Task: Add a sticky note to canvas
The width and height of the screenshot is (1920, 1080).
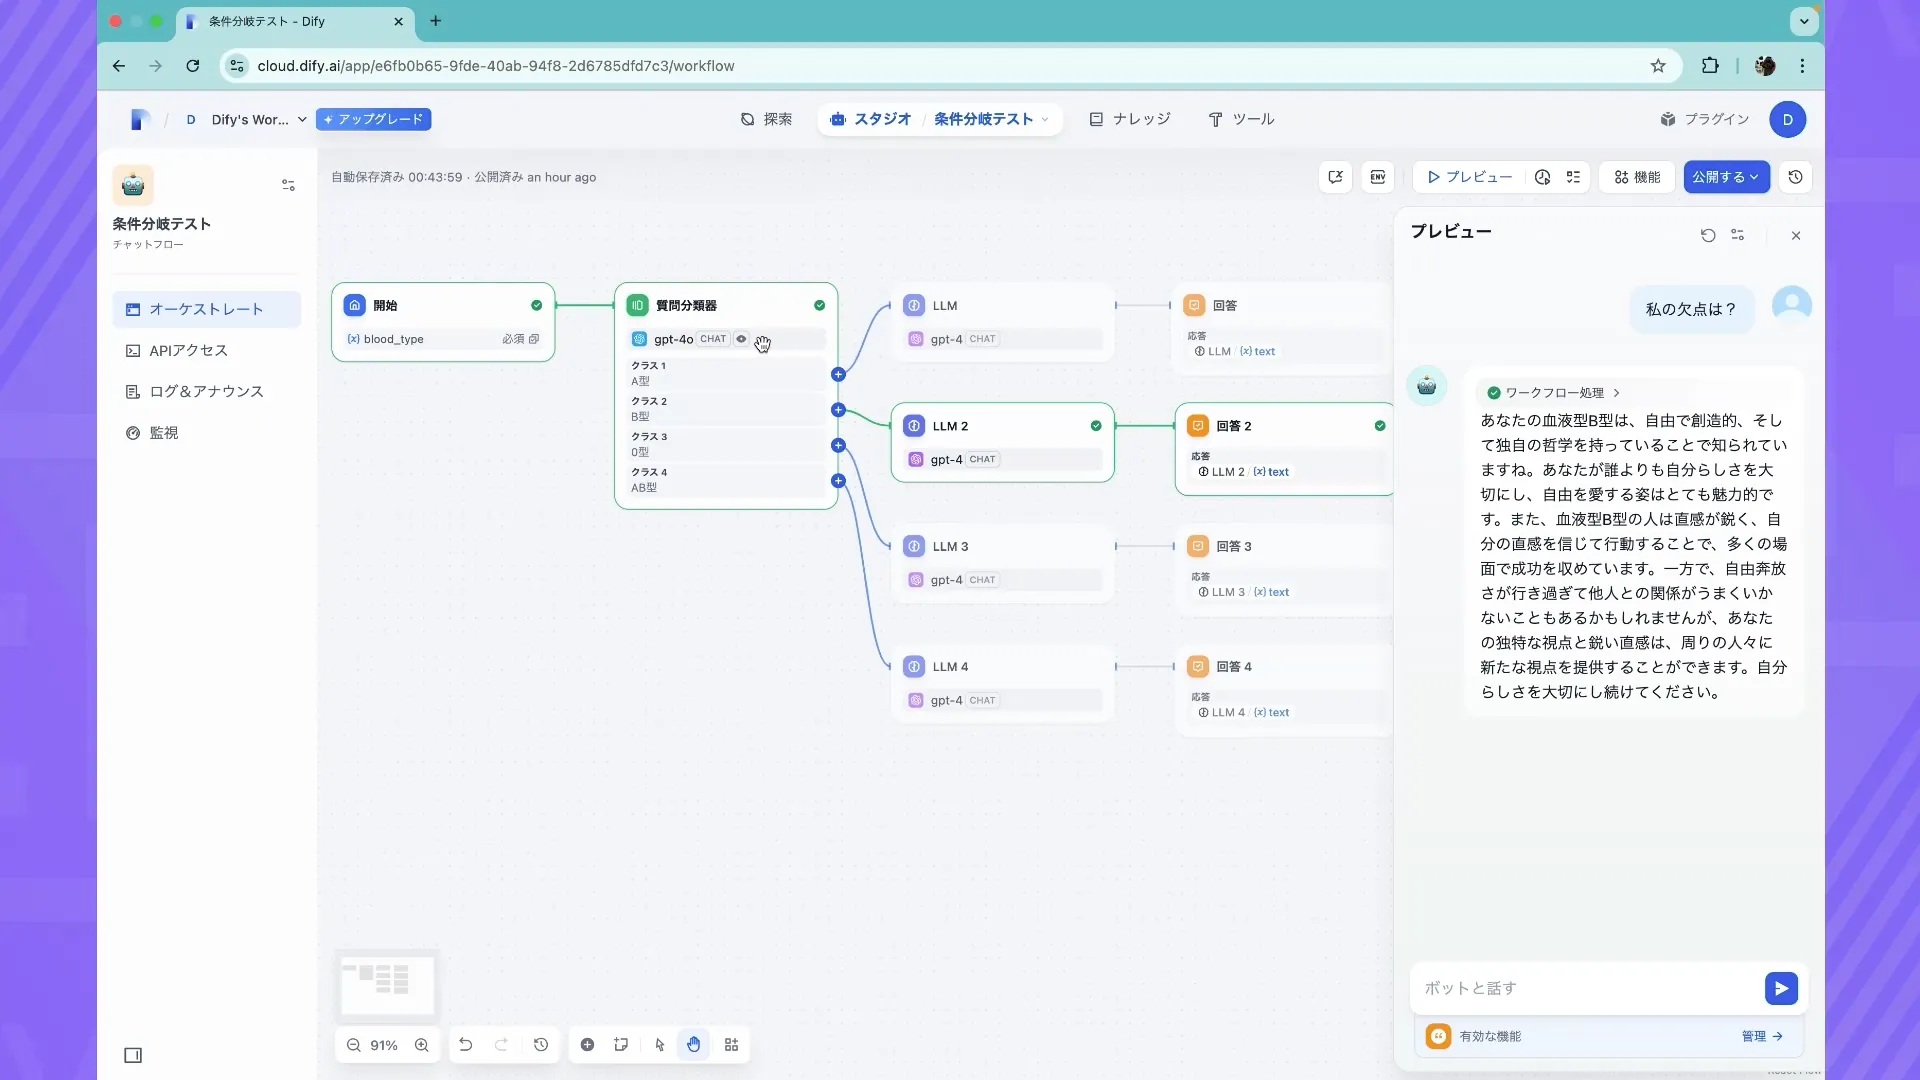Action: [621, 1045]
